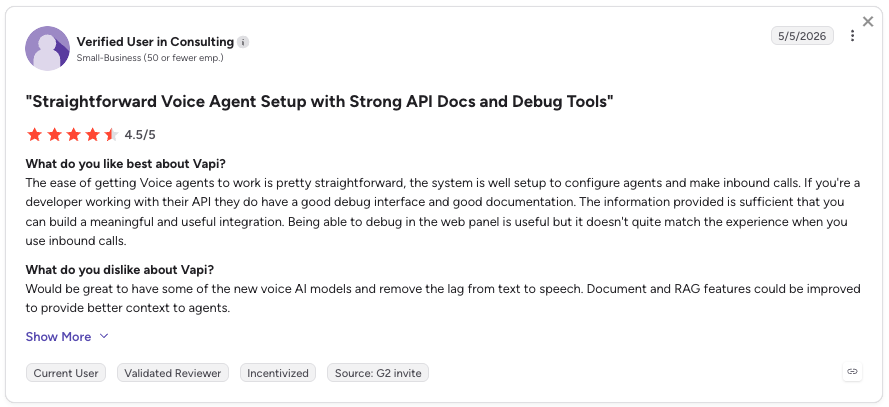Image resolution: width=889 pixels, height=407 pixels.
Task: Click the Verified User in Consulting name
Action: coord(155,42)
